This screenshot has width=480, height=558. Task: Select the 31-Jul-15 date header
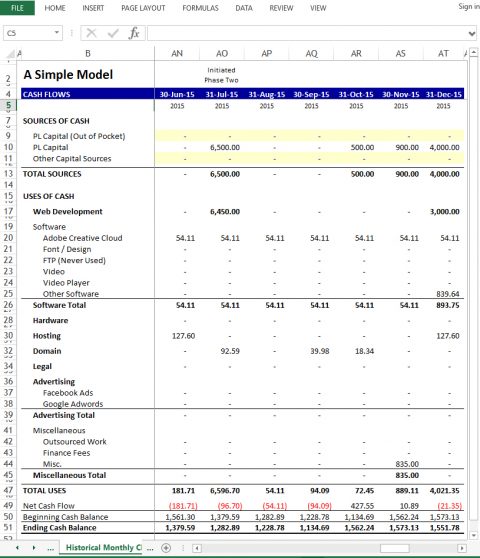pos(222,94)
